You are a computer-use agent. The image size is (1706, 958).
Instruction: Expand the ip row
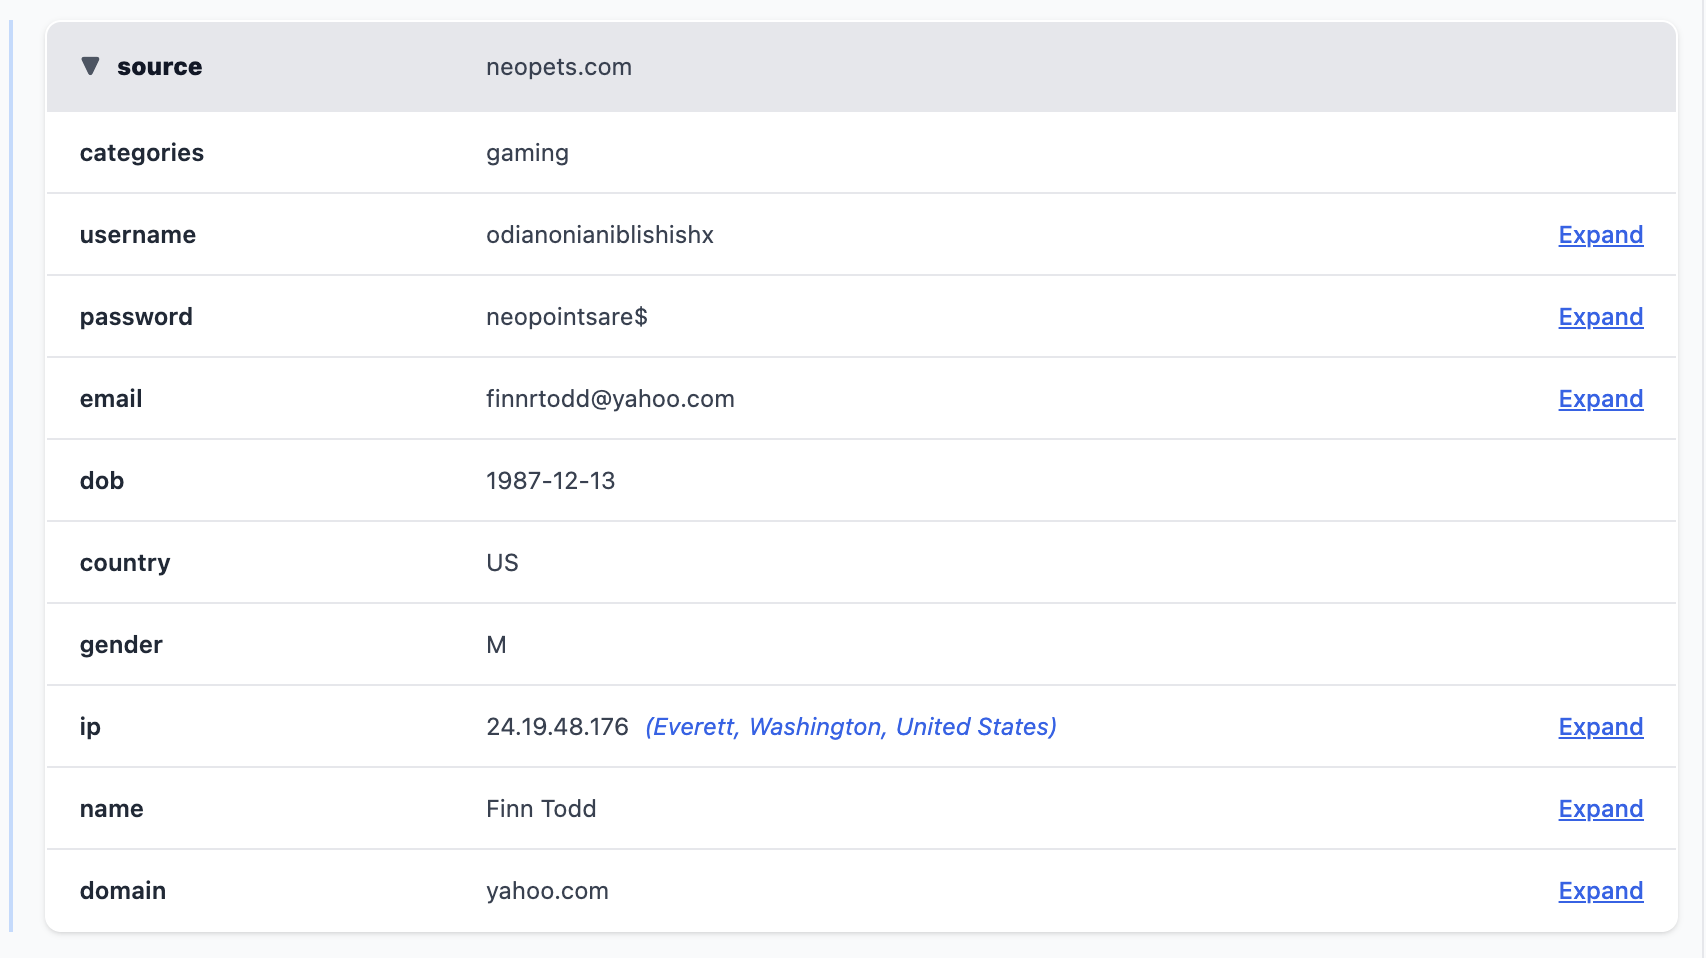[1600, 727]
